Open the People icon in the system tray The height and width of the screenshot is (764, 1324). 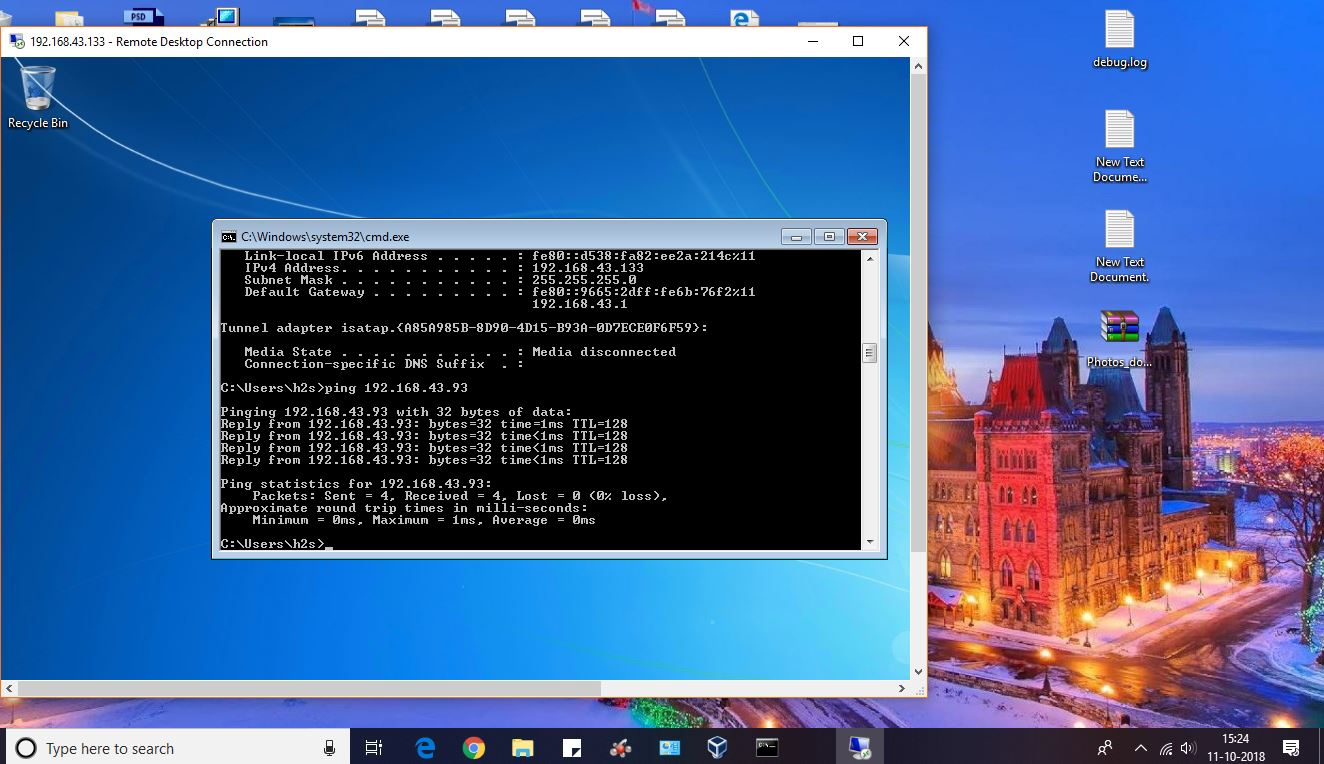[x=1105, y=748]
